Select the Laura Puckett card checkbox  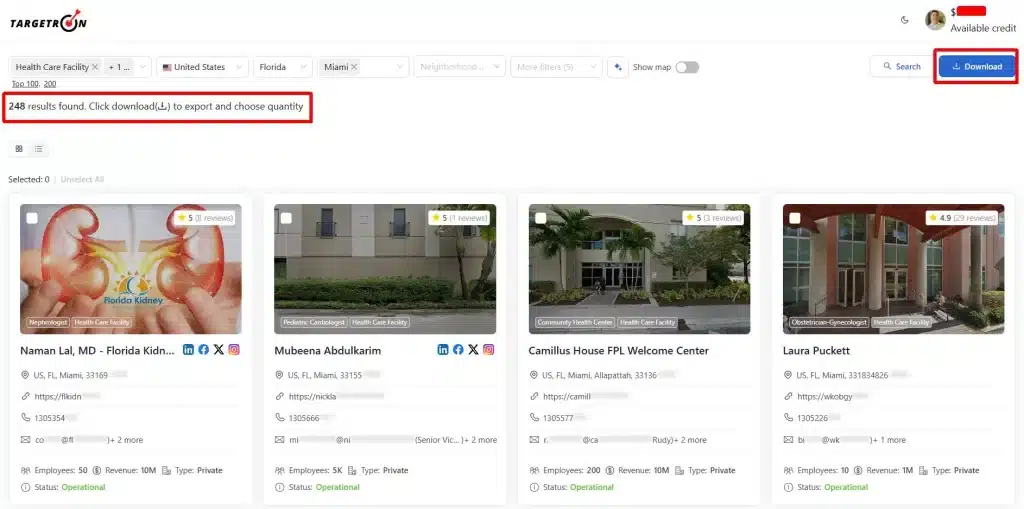tap(795, 218)
